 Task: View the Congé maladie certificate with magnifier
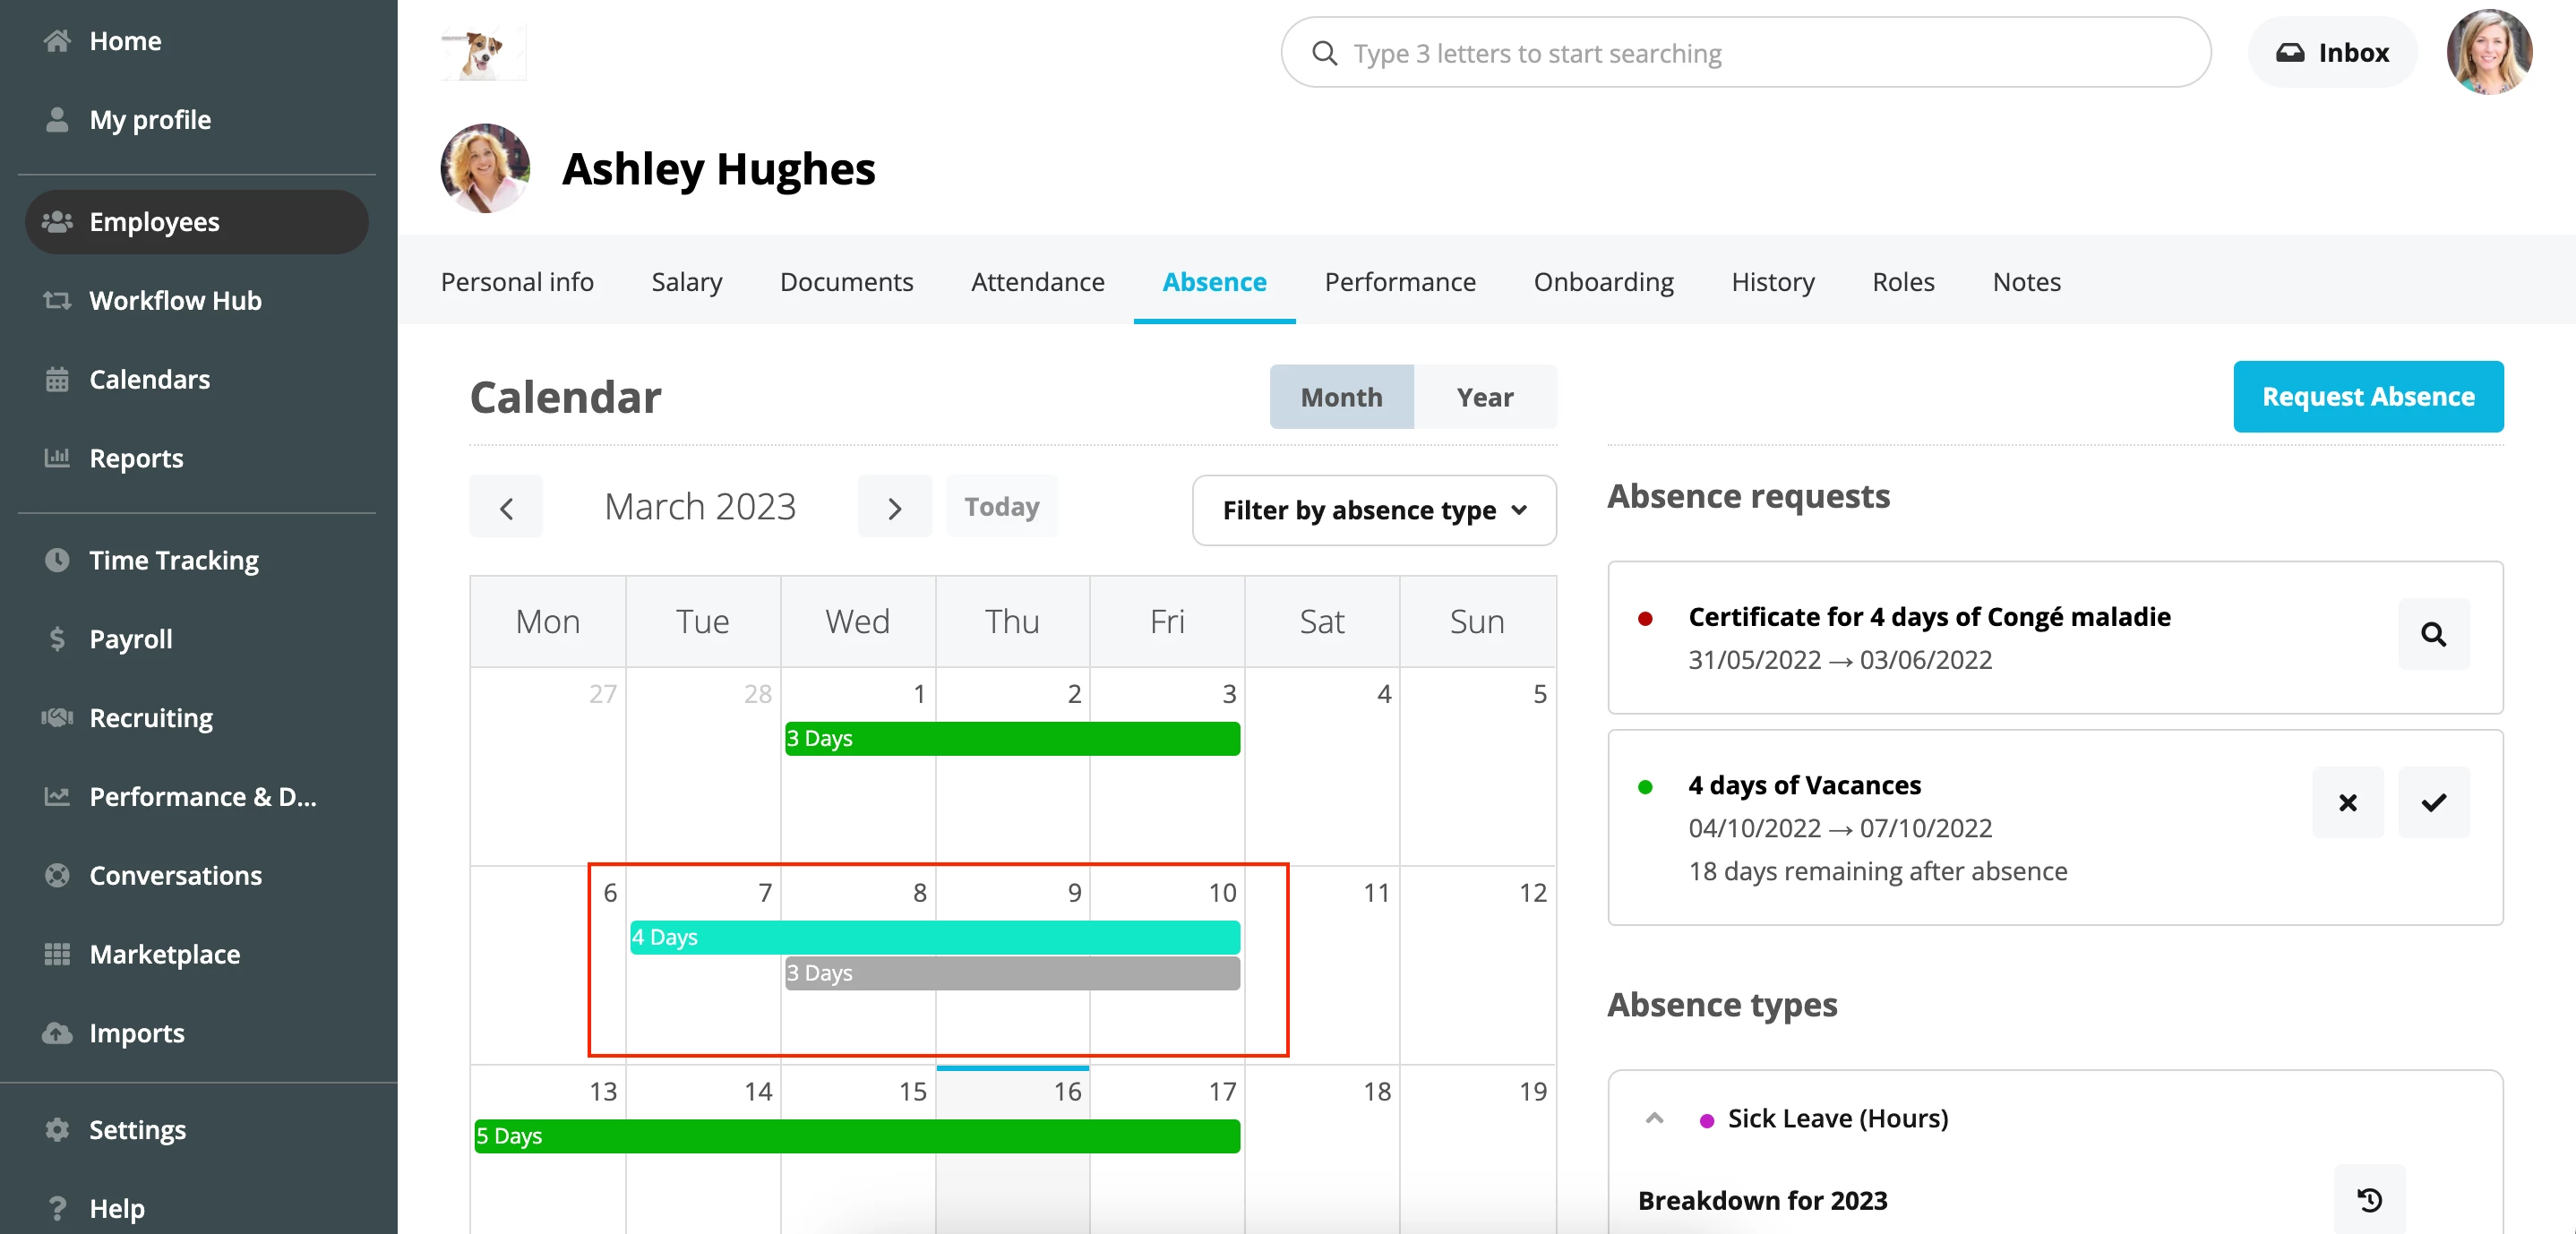pyautogui.click(x=2433, y=635)
